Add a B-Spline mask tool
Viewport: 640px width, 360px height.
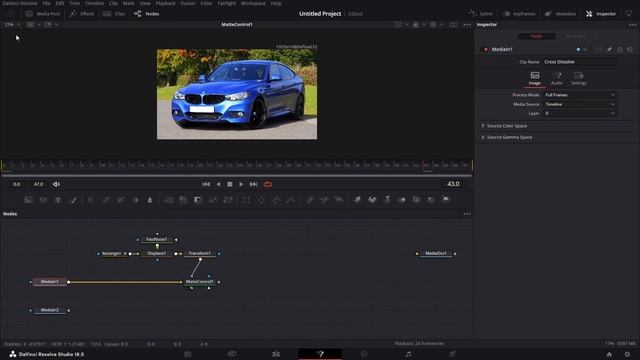pyautogui.click(x=291, y=200)
